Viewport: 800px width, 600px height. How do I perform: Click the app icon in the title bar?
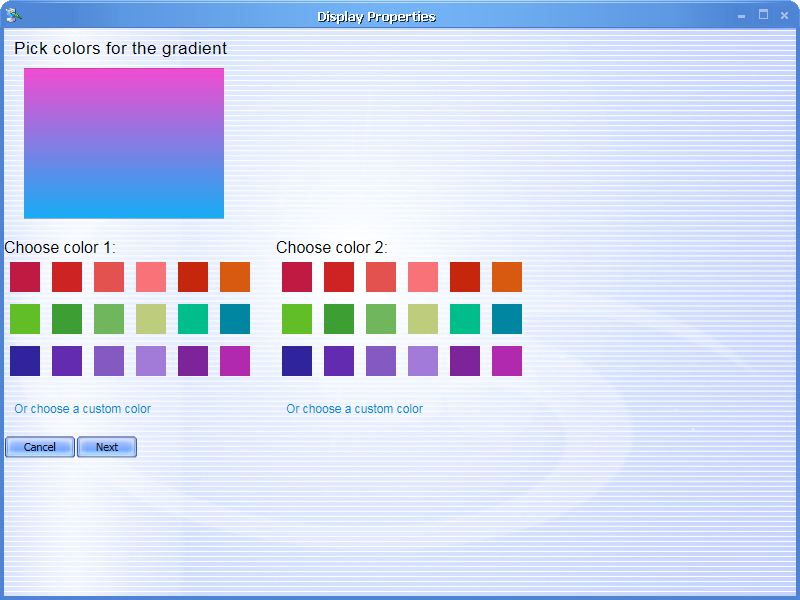(x=13, y=15)
